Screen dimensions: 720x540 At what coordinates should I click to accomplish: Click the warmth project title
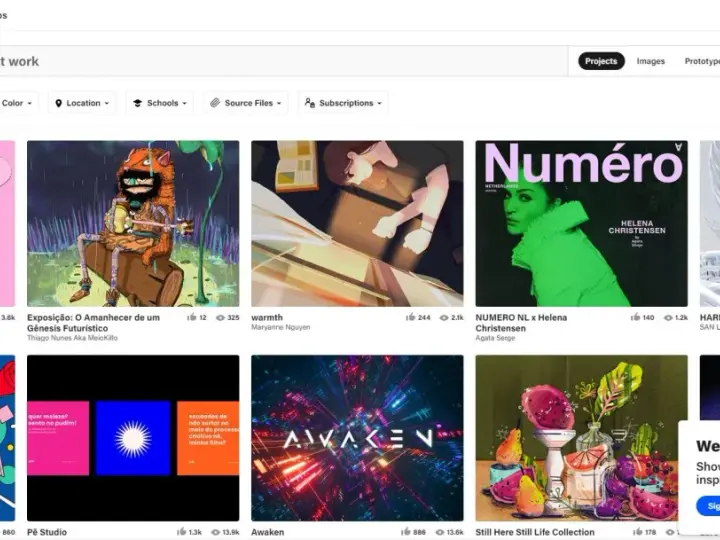click(x=267, y=317)
